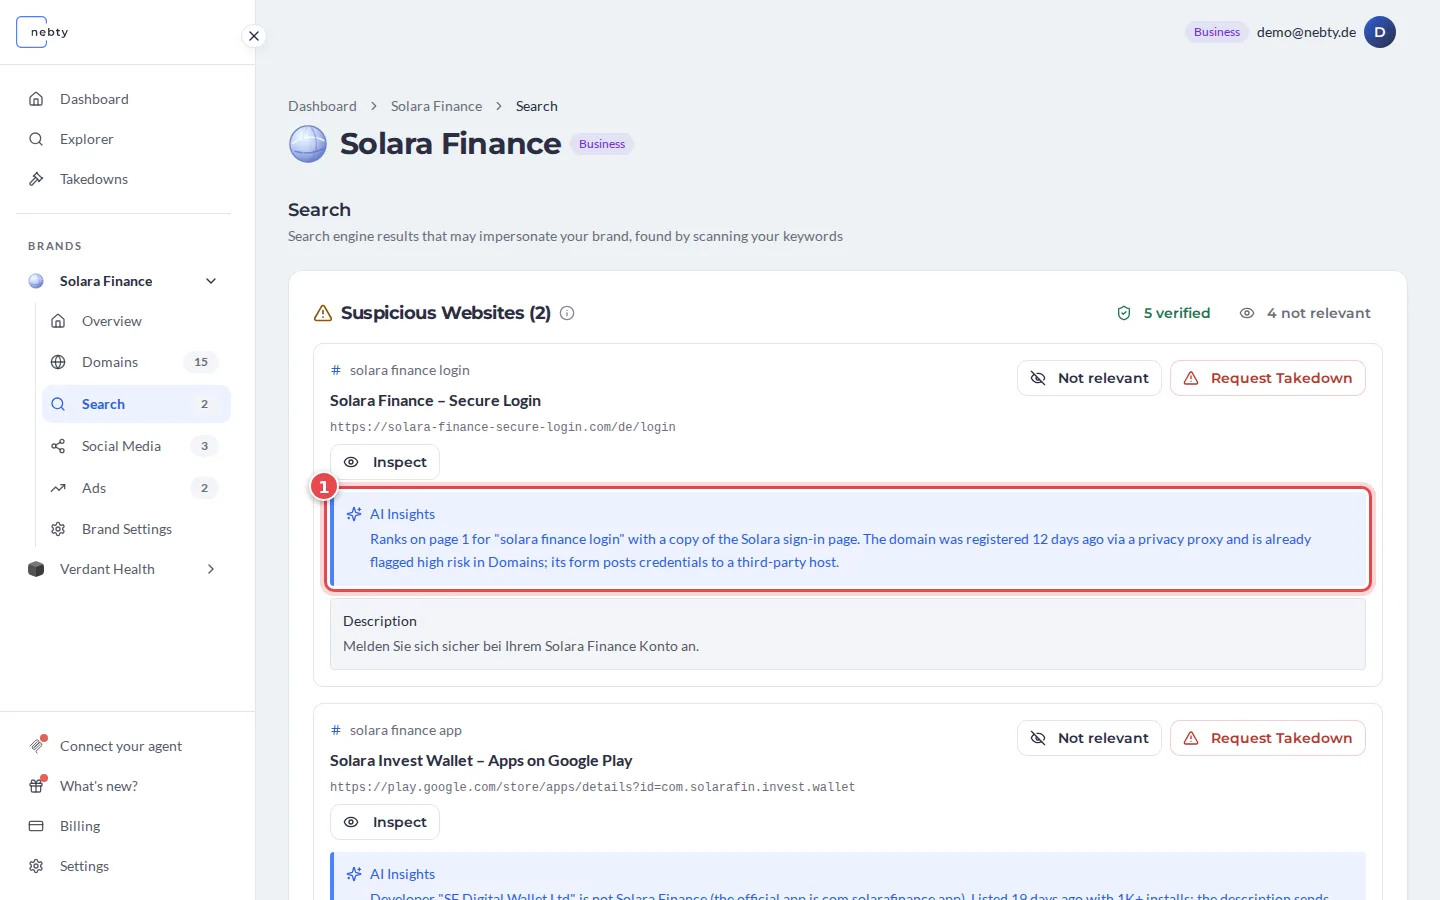Inspect the Solara Invest Wallet result
The width and height of the screenshot is (1440, 900).
(385, 822)
